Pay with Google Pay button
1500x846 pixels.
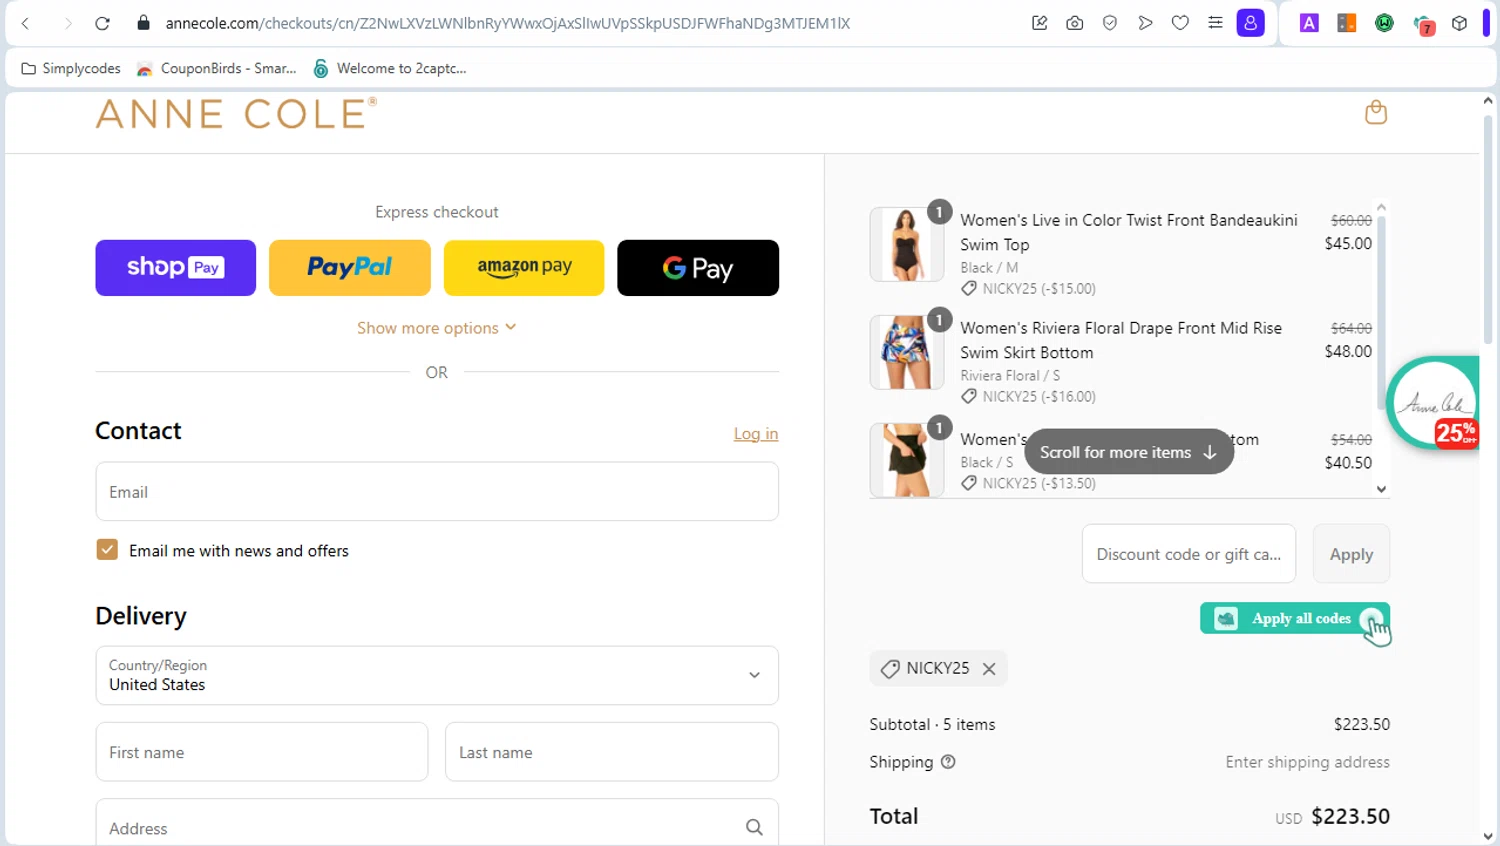click(x=698, y=268)
